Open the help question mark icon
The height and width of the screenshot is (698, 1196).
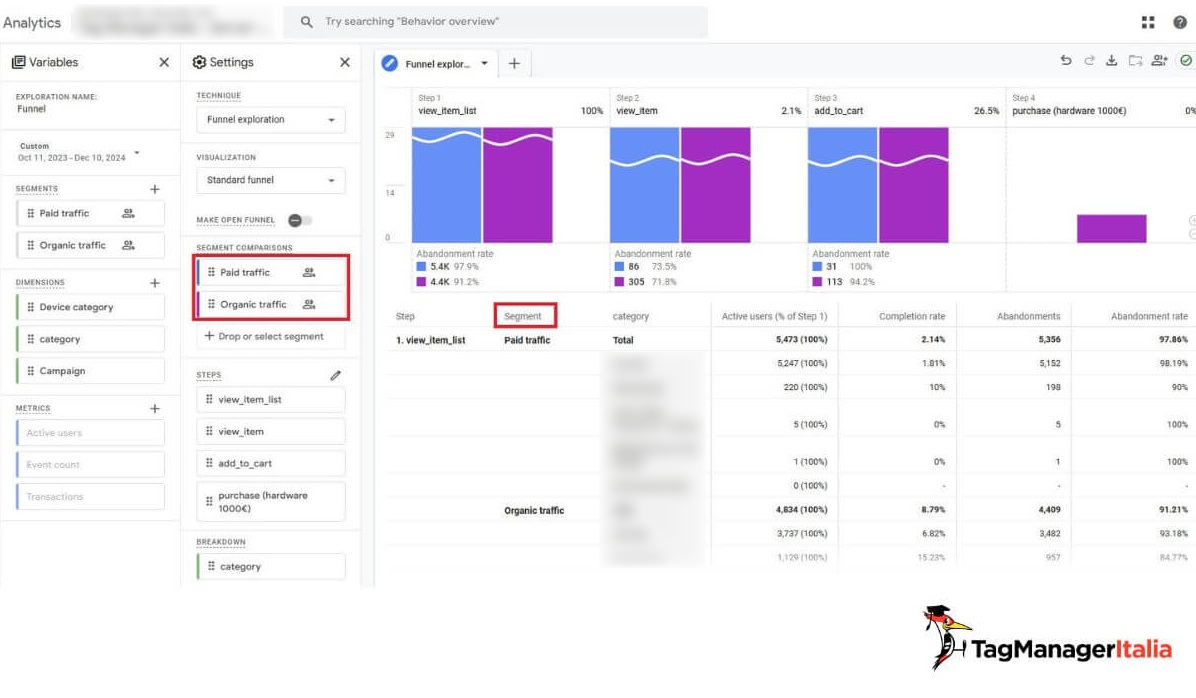coord(1180,22)
